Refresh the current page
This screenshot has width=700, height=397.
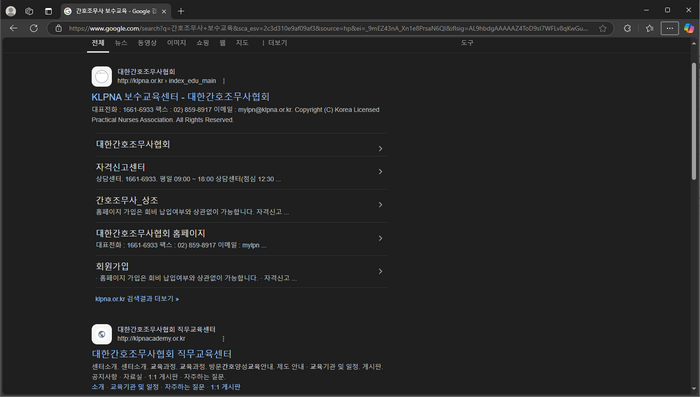pyautogui.click(x=33, y=28)
